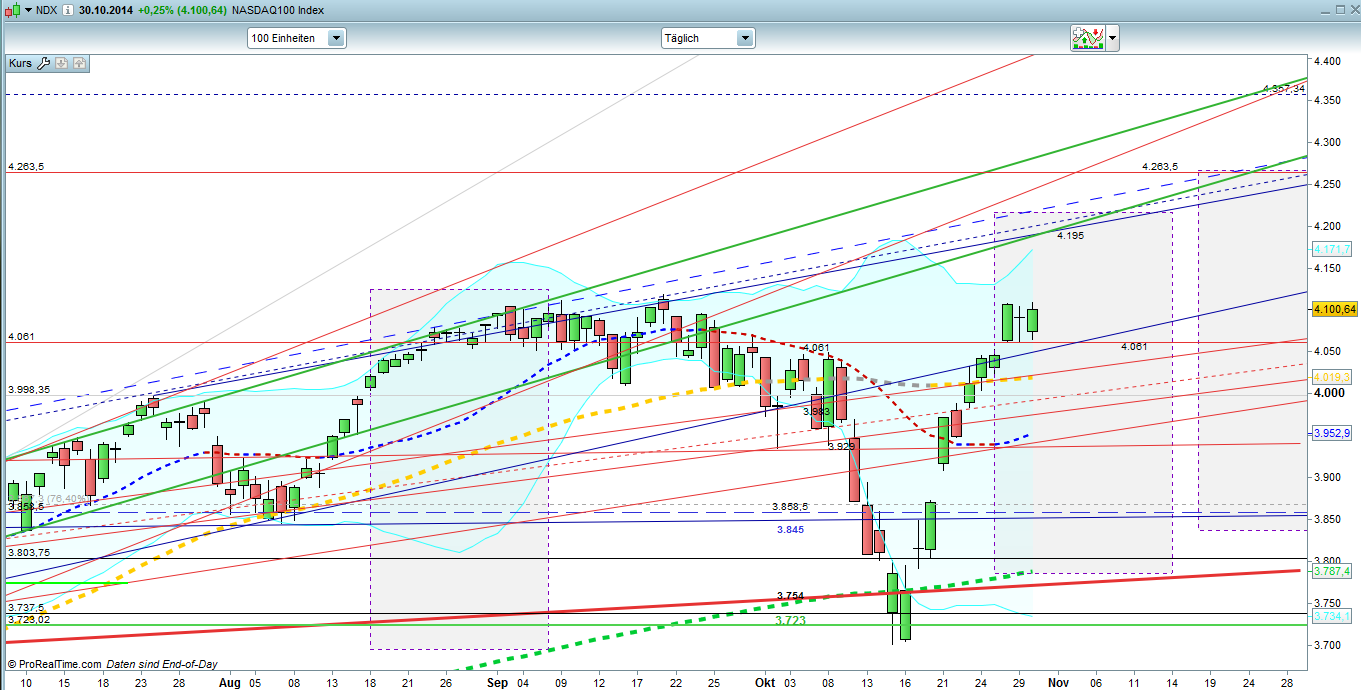This screenshot has width=1361, height=690.
Task: Click the Daten sind End-of-Day notice
Action: click(x=162, y=664)
